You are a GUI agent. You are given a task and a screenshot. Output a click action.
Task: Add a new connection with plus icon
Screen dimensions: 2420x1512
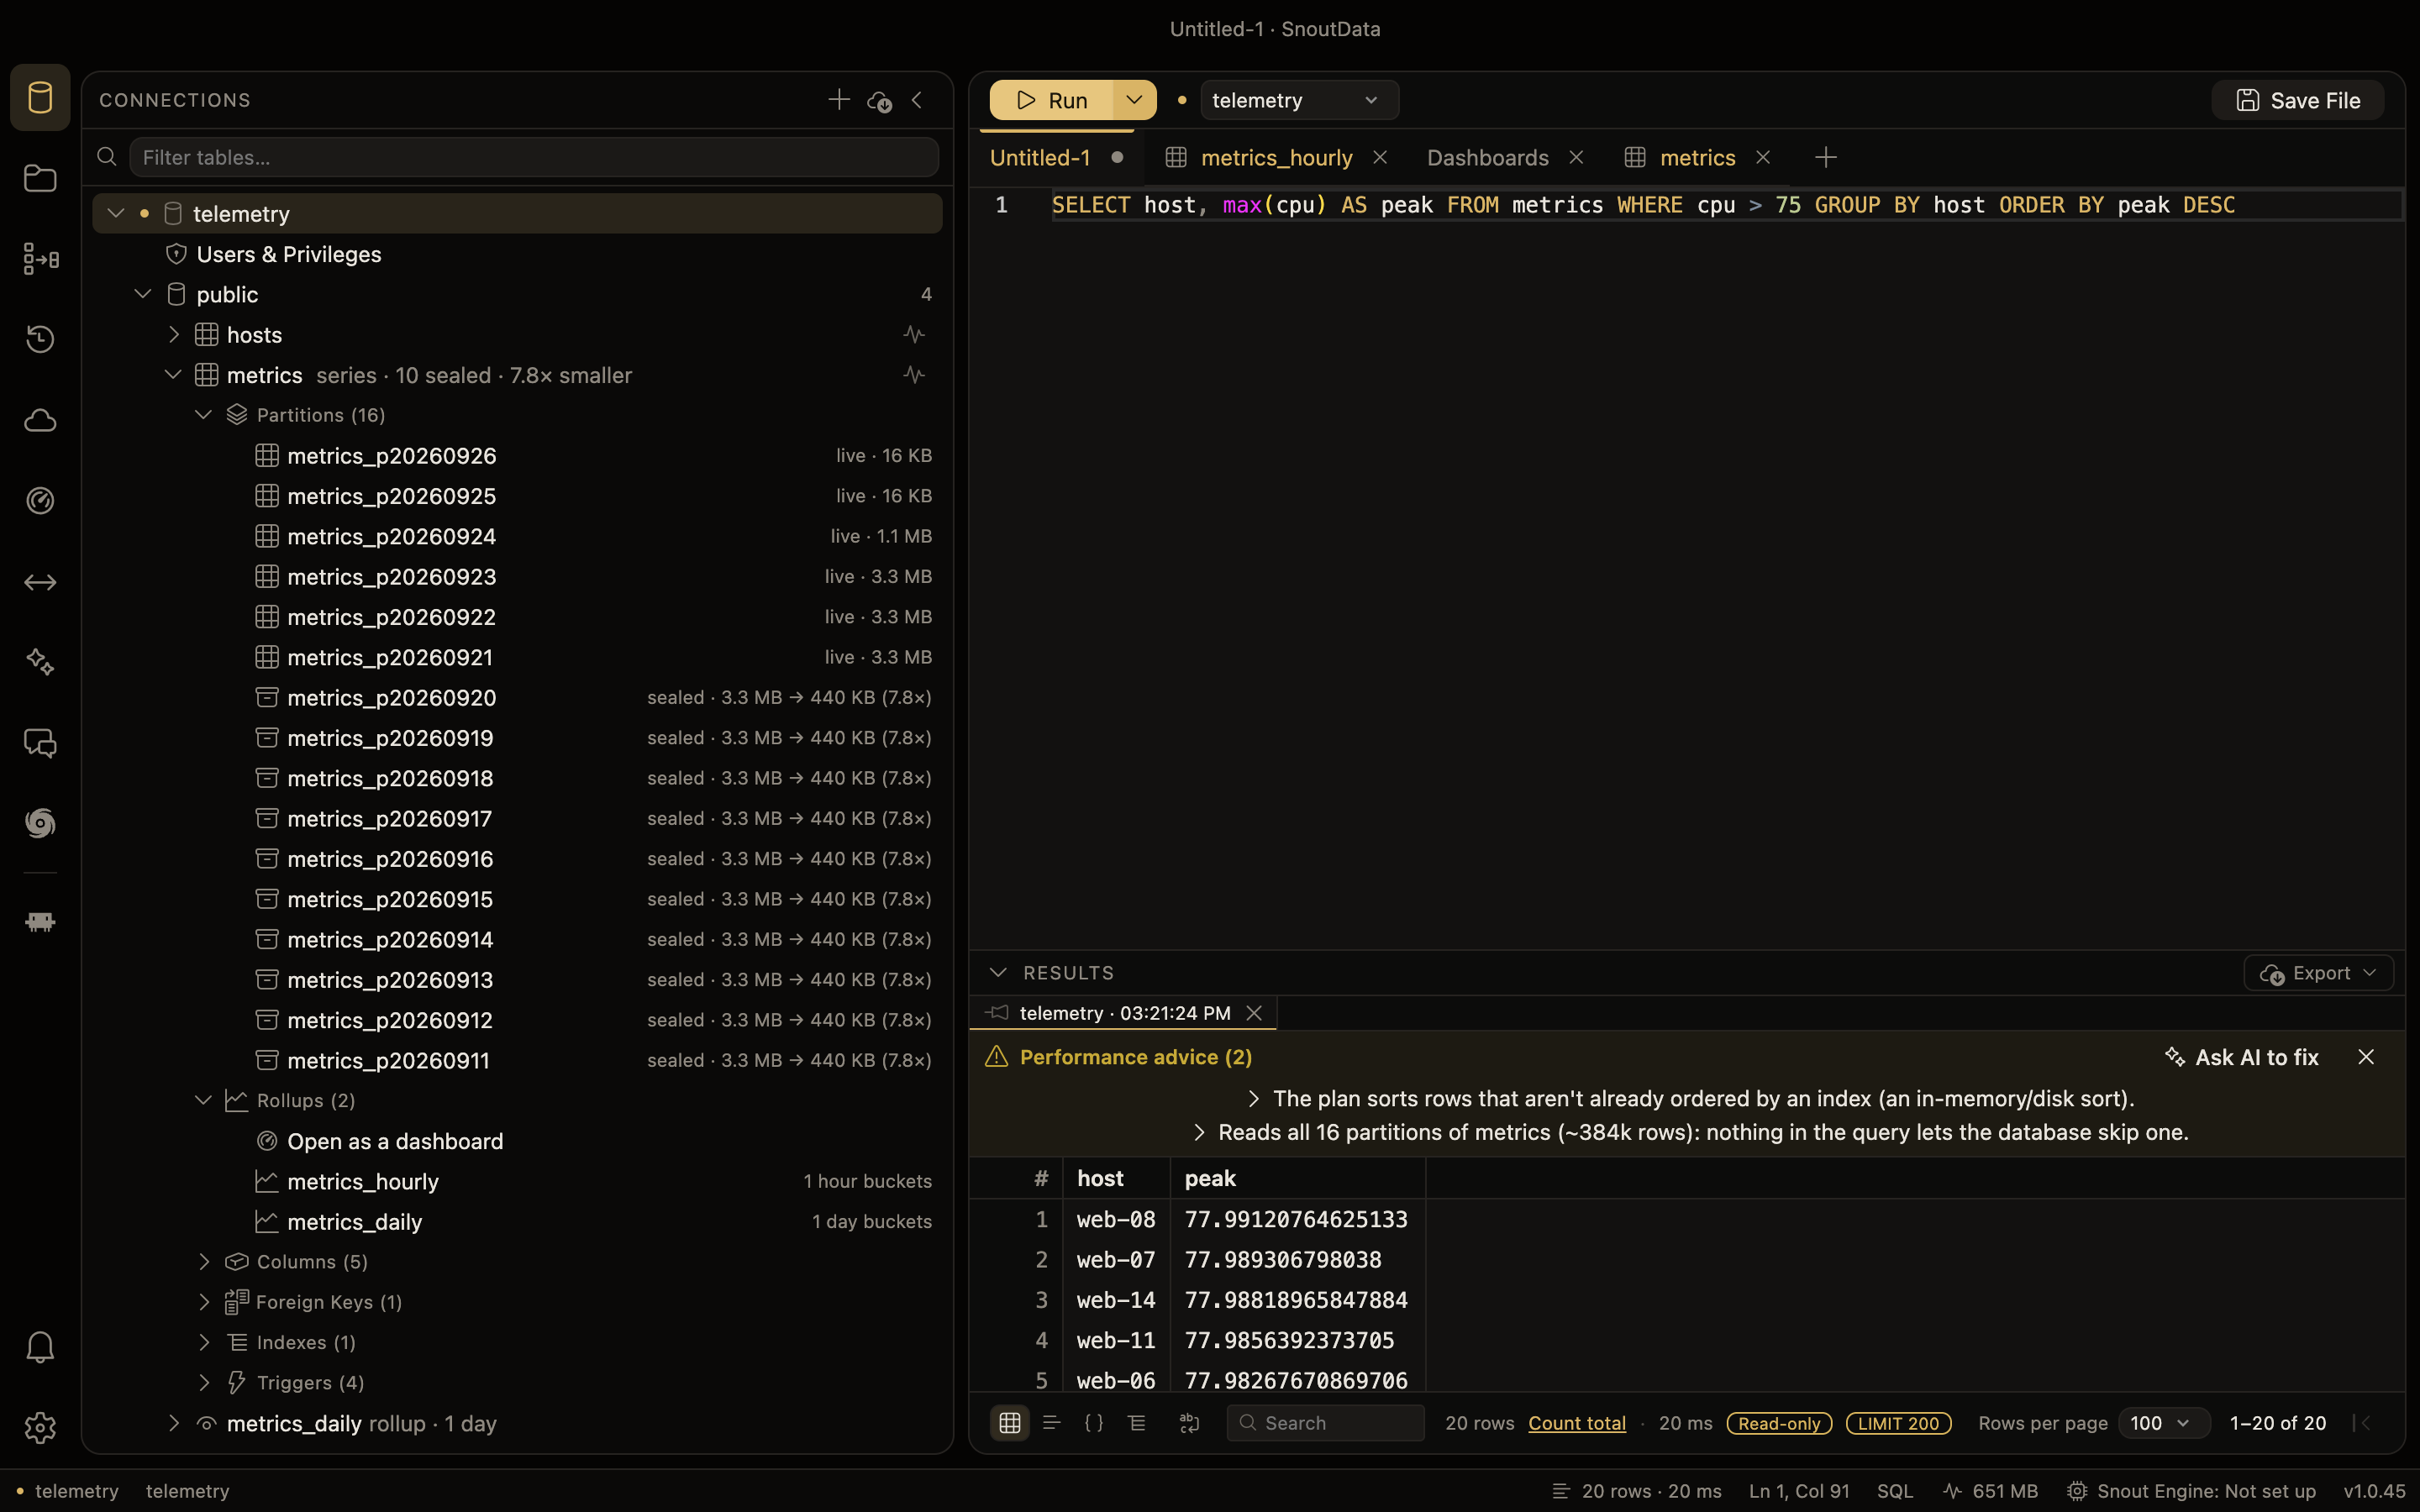[x=839, y=99]
